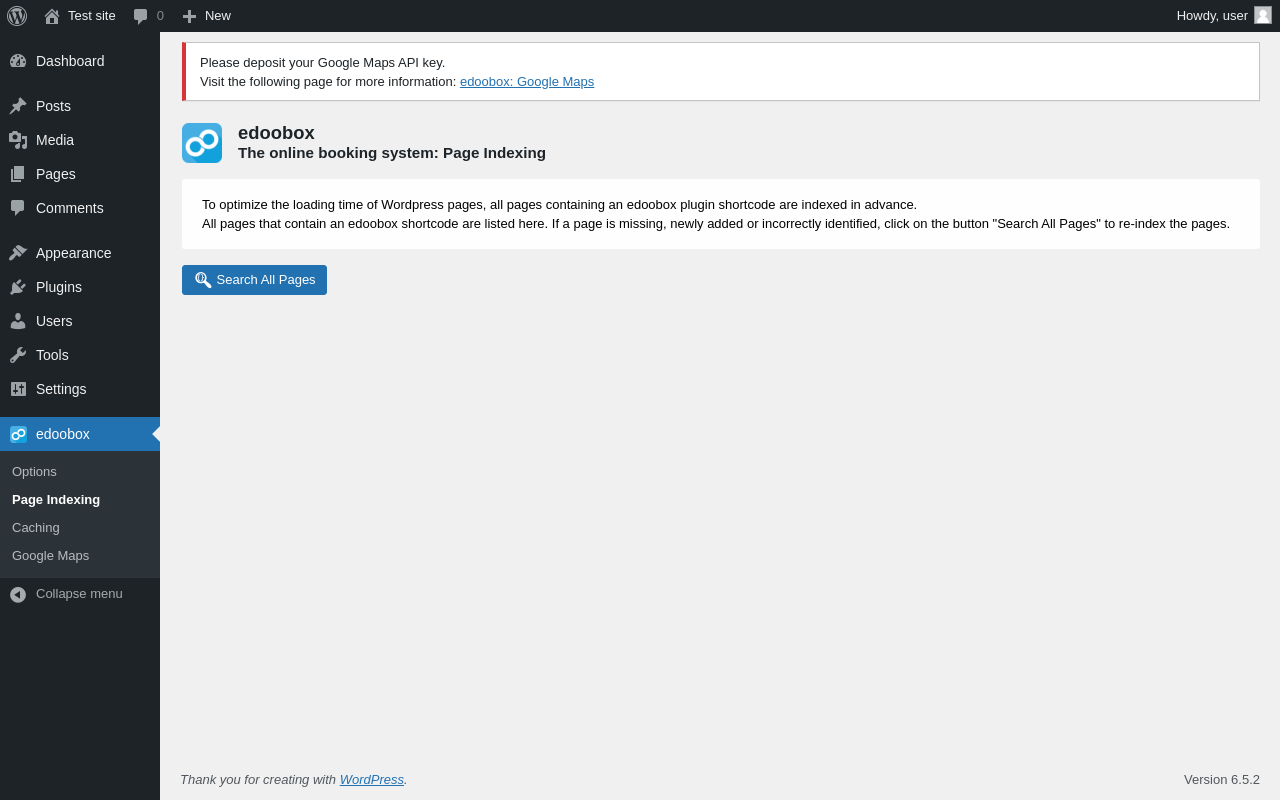Screen dimensions: 1280x800
Task: Click the WordPress logo icon
Action: click(17, 16)
